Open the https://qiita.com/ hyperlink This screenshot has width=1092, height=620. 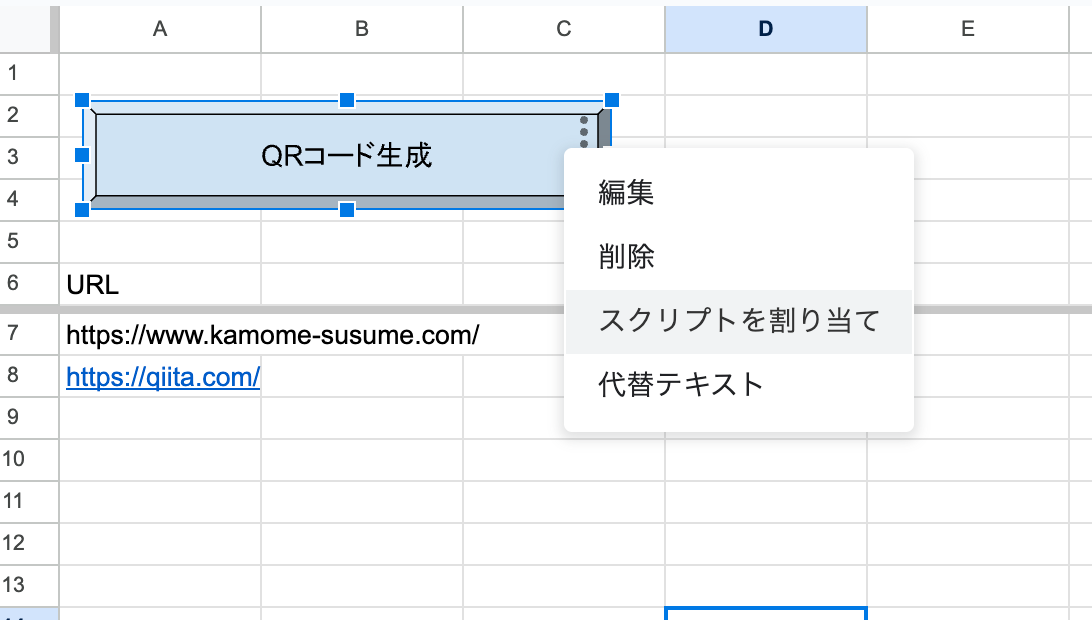(163, 377)
